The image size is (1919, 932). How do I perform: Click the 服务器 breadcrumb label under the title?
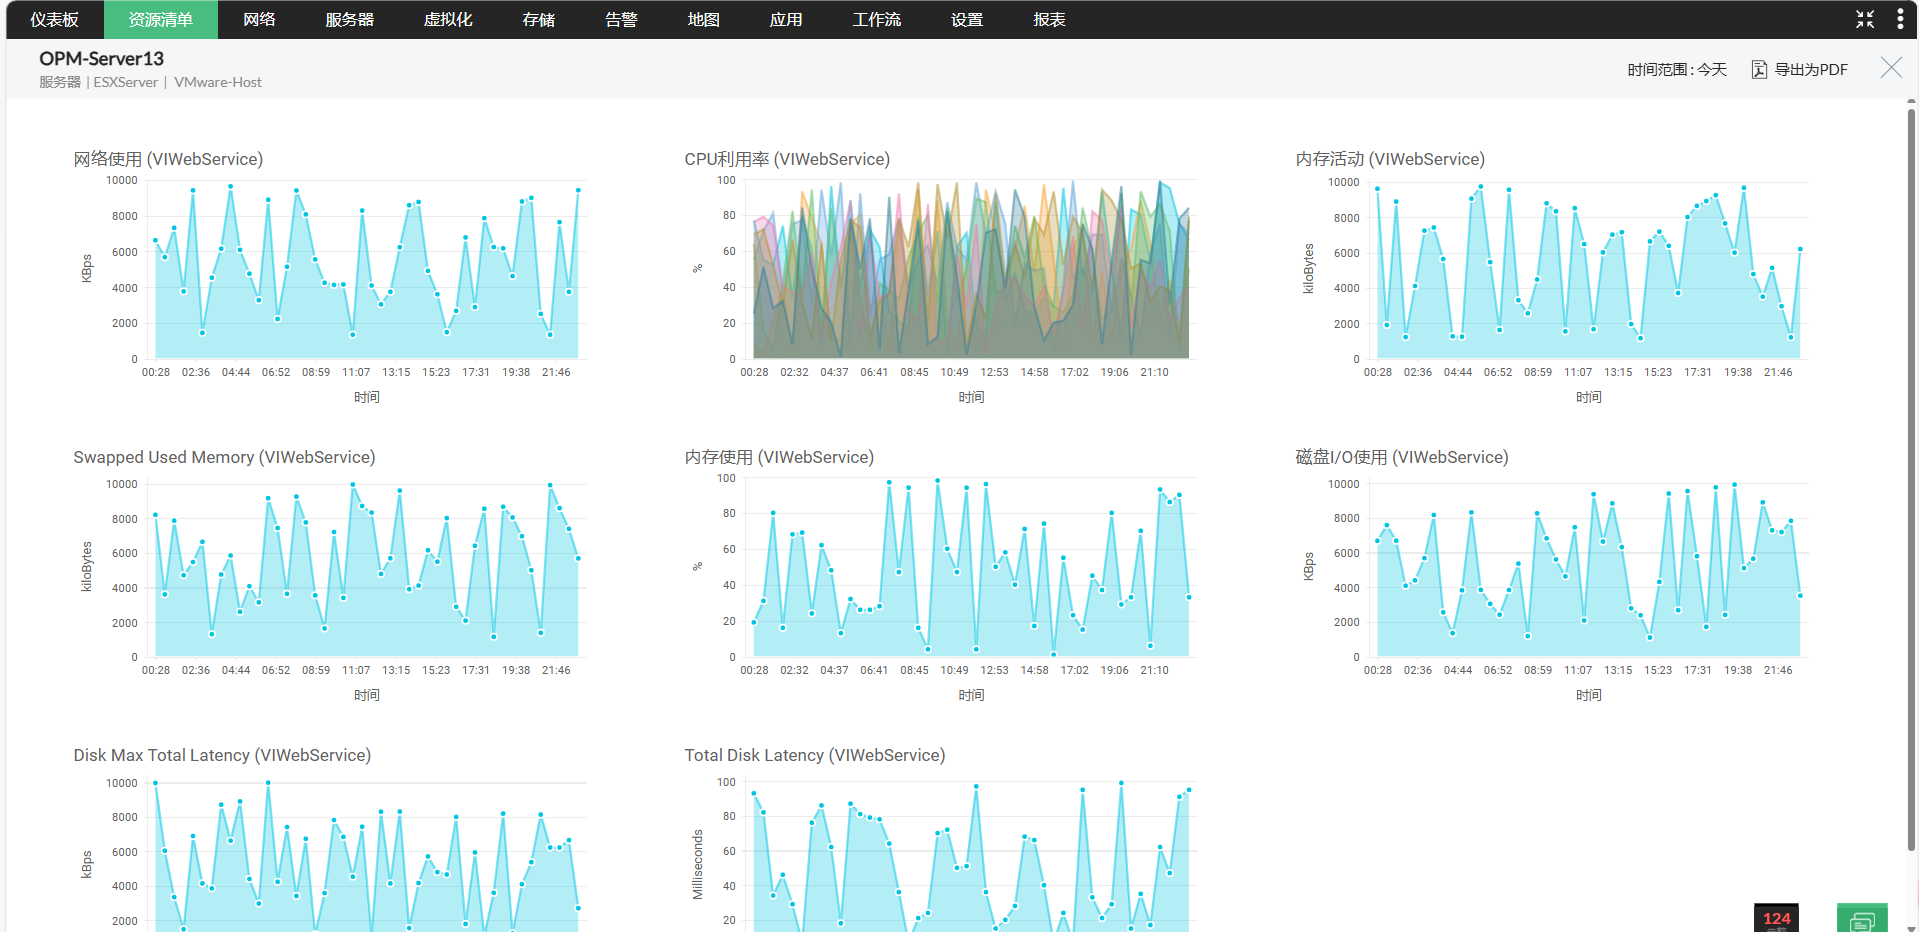(x=60, y=82)
